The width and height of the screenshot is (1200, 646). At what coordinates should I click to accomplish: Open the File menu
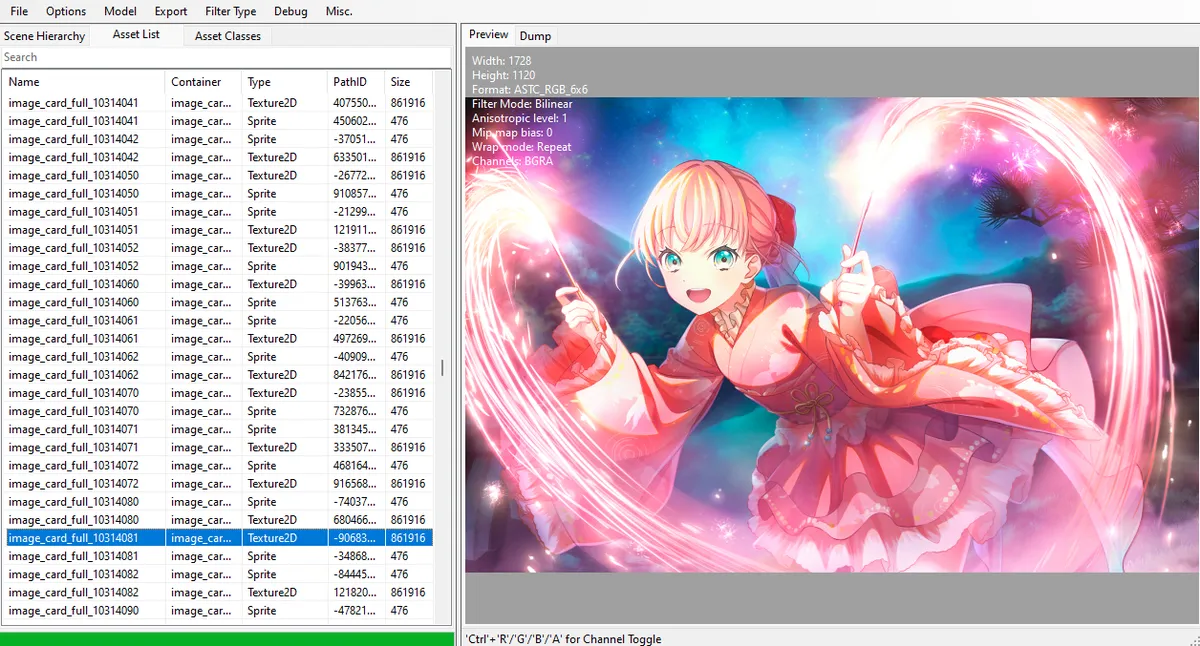[19, 11]
